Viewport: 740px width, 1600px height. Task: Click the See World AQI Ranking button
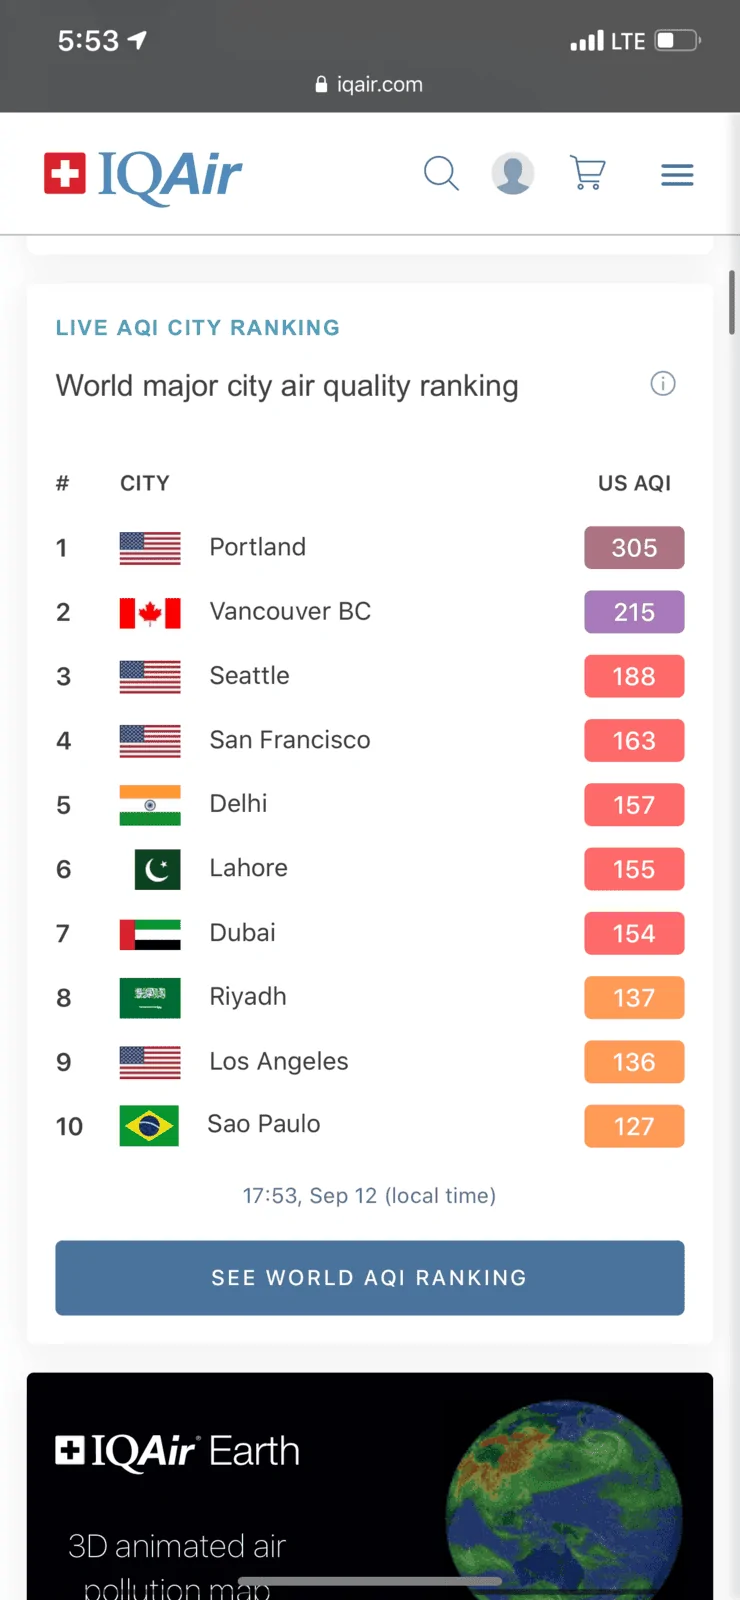coord(370,1278)
